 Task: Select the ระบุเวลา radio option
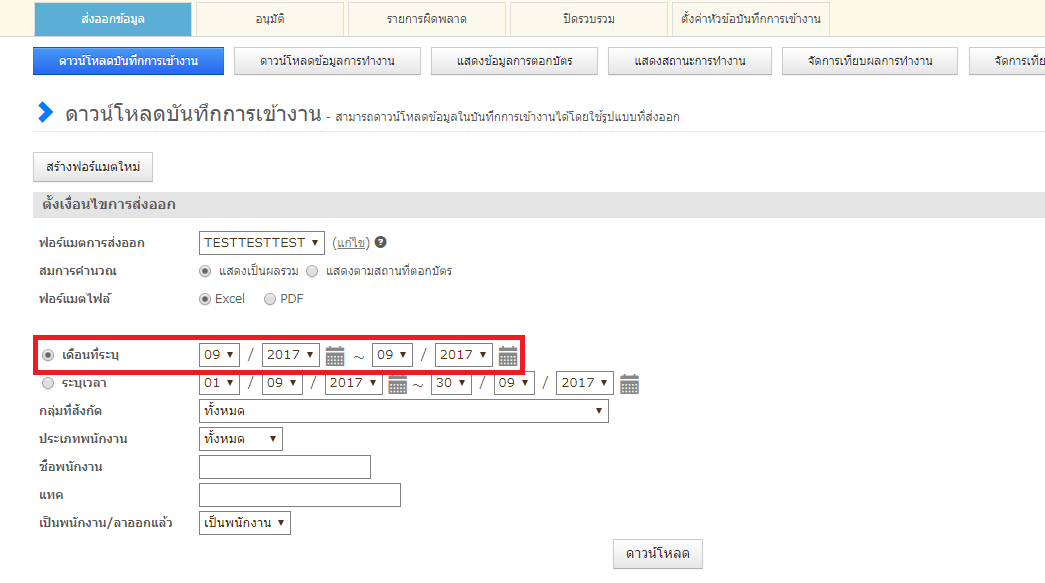coord(48,383)
